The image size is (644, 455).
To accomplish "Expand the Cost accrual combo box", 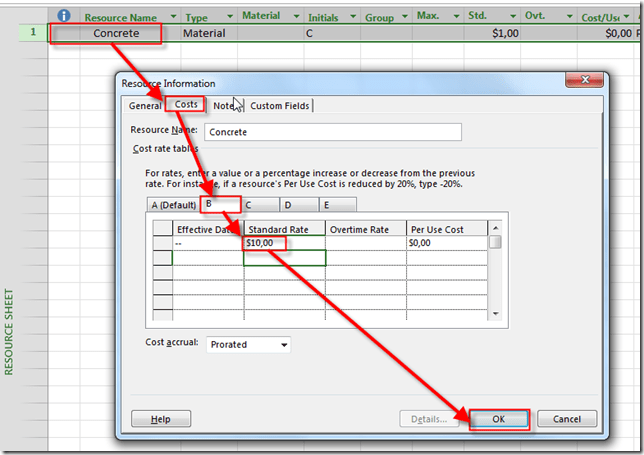I will click(284, 345).
